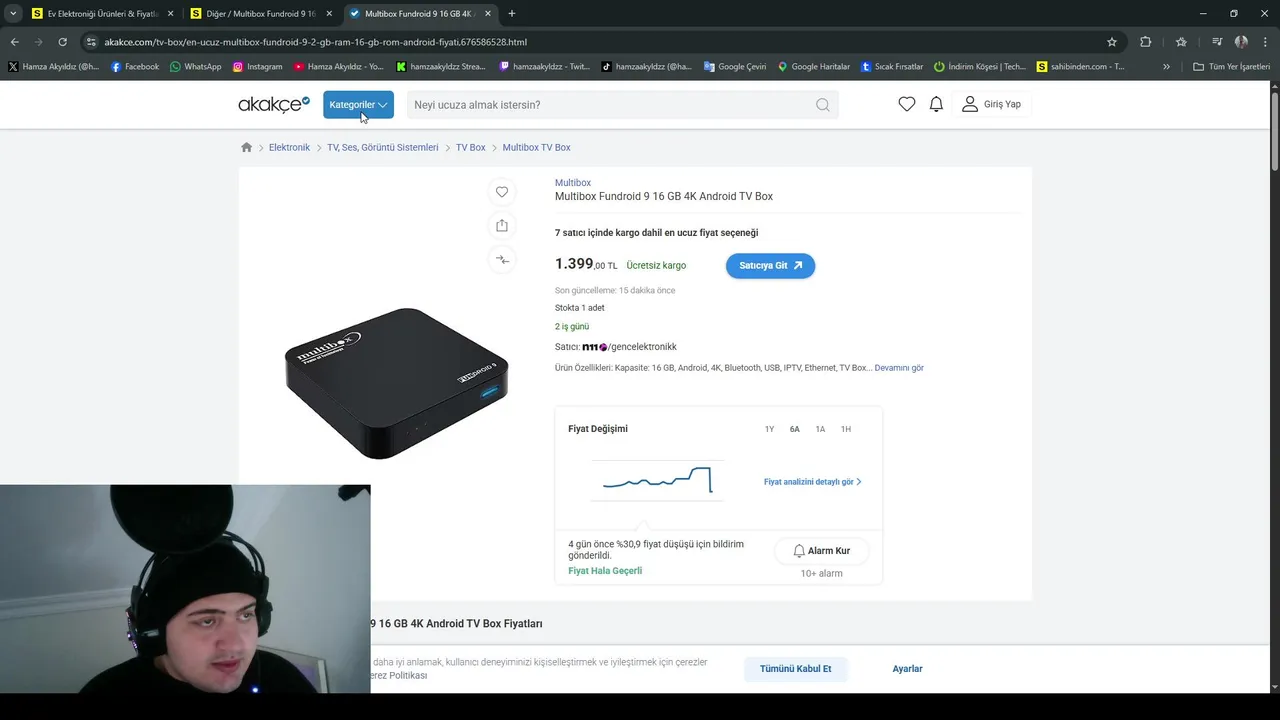Click Giriş Yap login button
This screenshot has width=1280, height=720.
coord(991,104)
